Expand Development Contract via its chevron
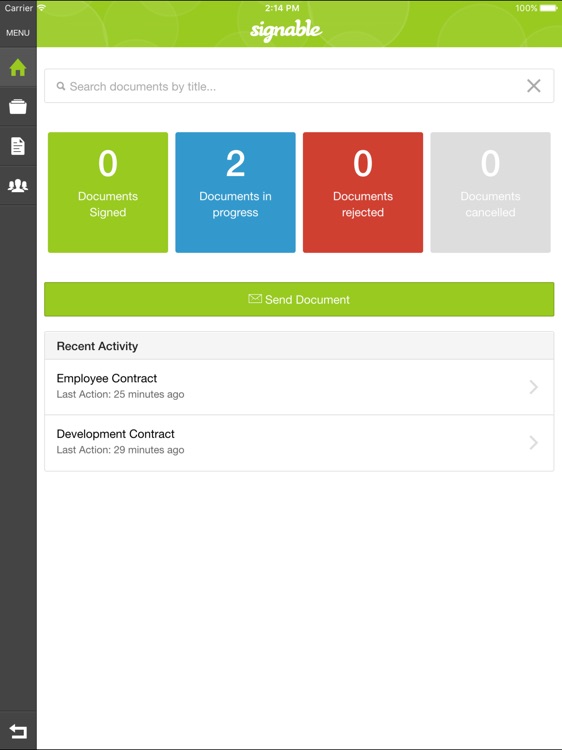Screen dimensions: 562x750 (x=534, y=442)
